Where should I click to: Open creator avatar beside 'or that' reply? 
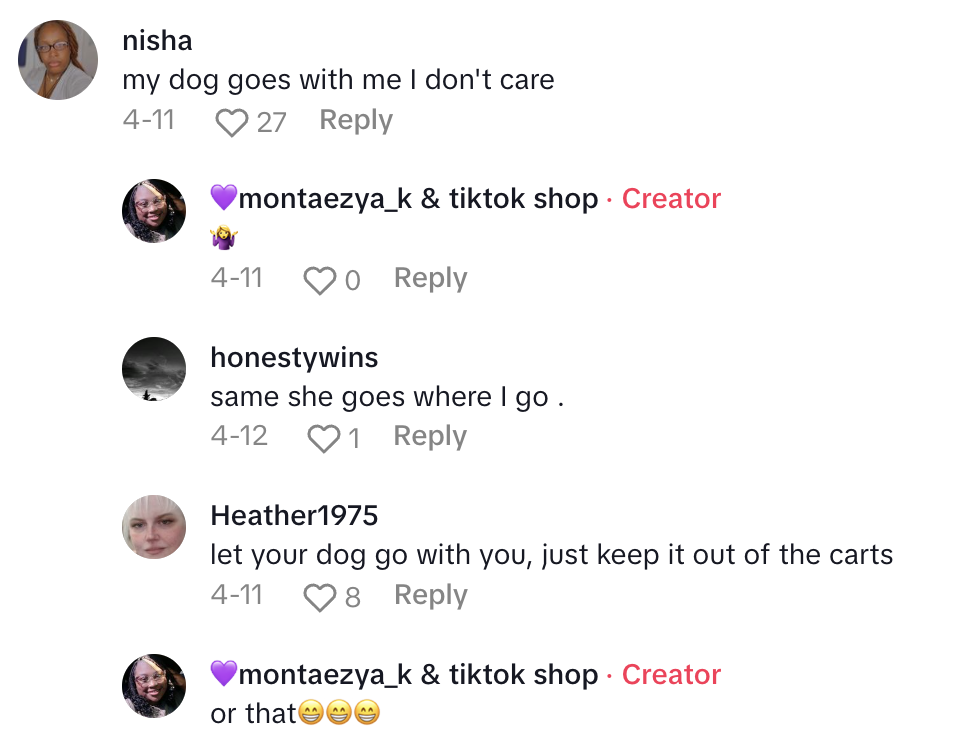(154, 686)
